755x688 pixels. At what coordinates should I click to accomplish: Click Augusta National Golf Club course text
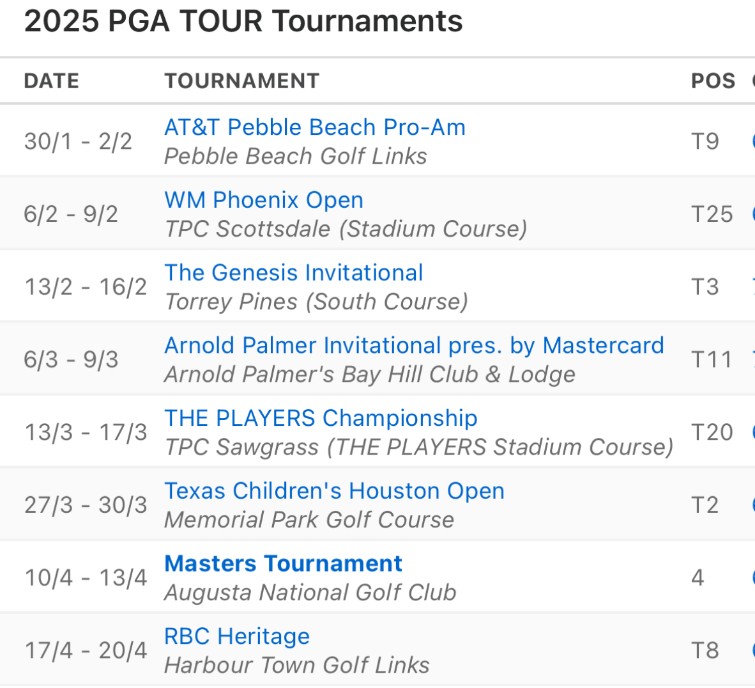[x=310, y=593]
